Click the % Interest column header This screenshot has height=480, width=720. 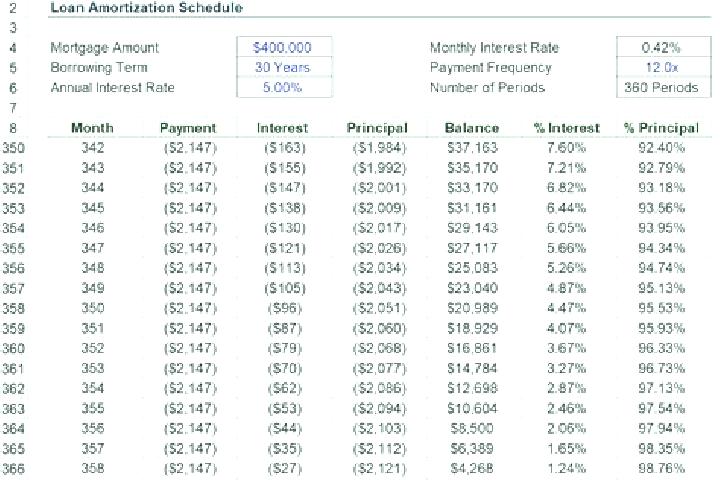pyautogui.click(x=567, y=128)
